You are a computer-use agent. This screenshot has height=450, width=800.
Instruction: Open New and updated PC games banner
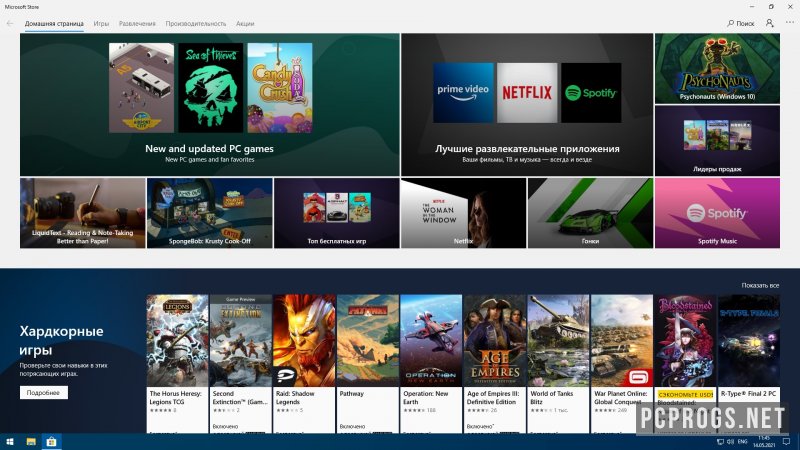click(x=210, y=105)
